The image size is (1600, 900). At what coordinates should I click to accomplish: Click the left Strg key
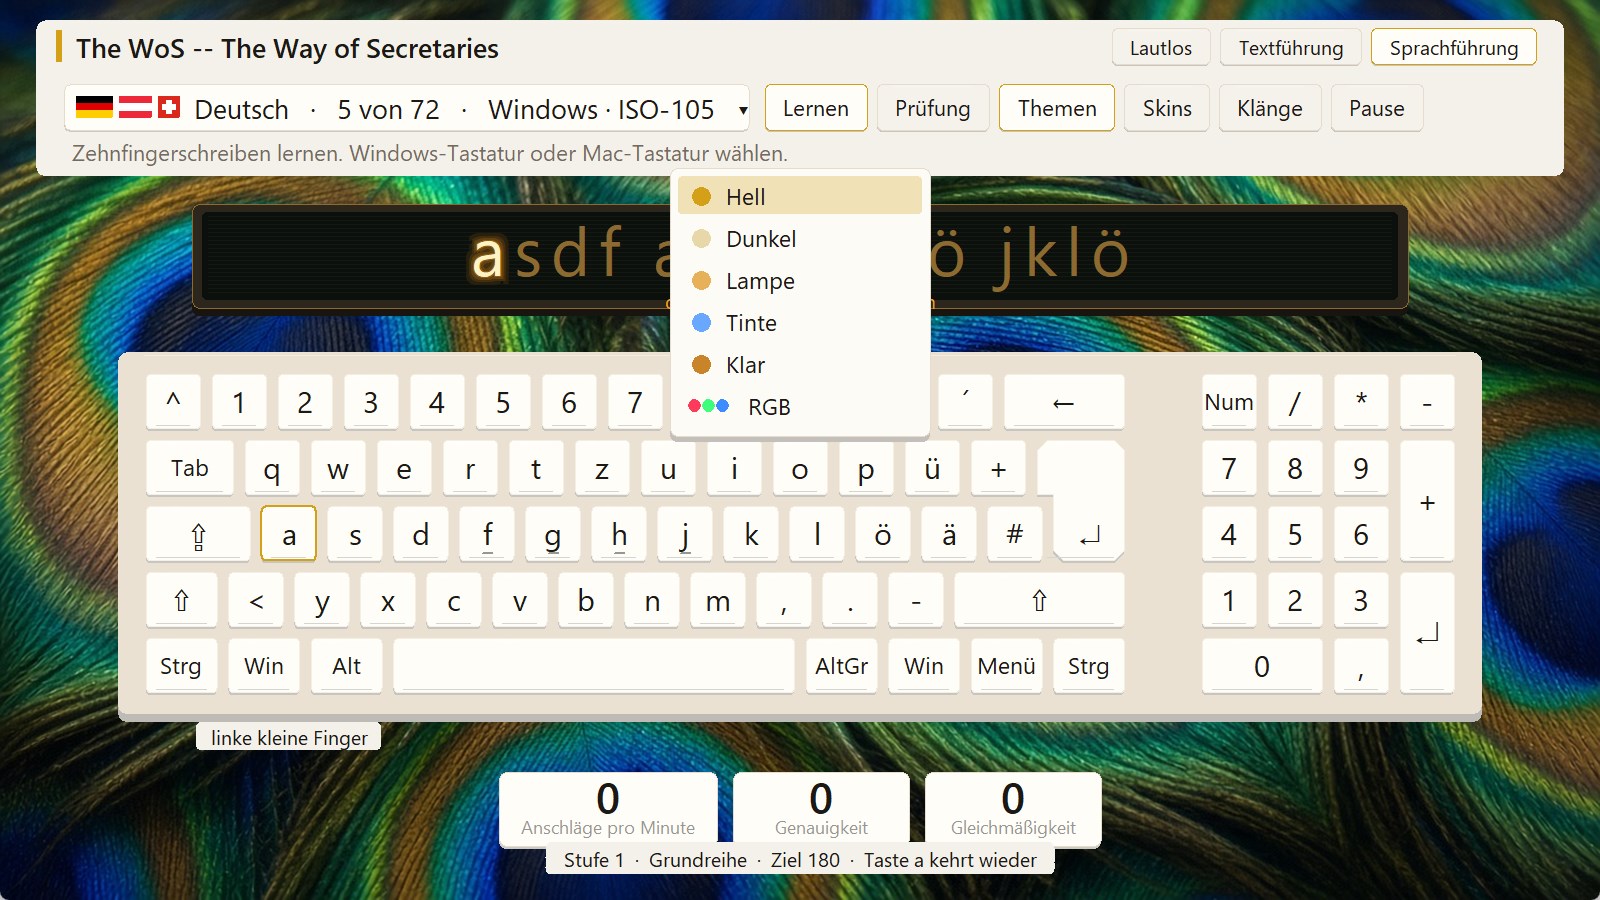pos(181,666)
